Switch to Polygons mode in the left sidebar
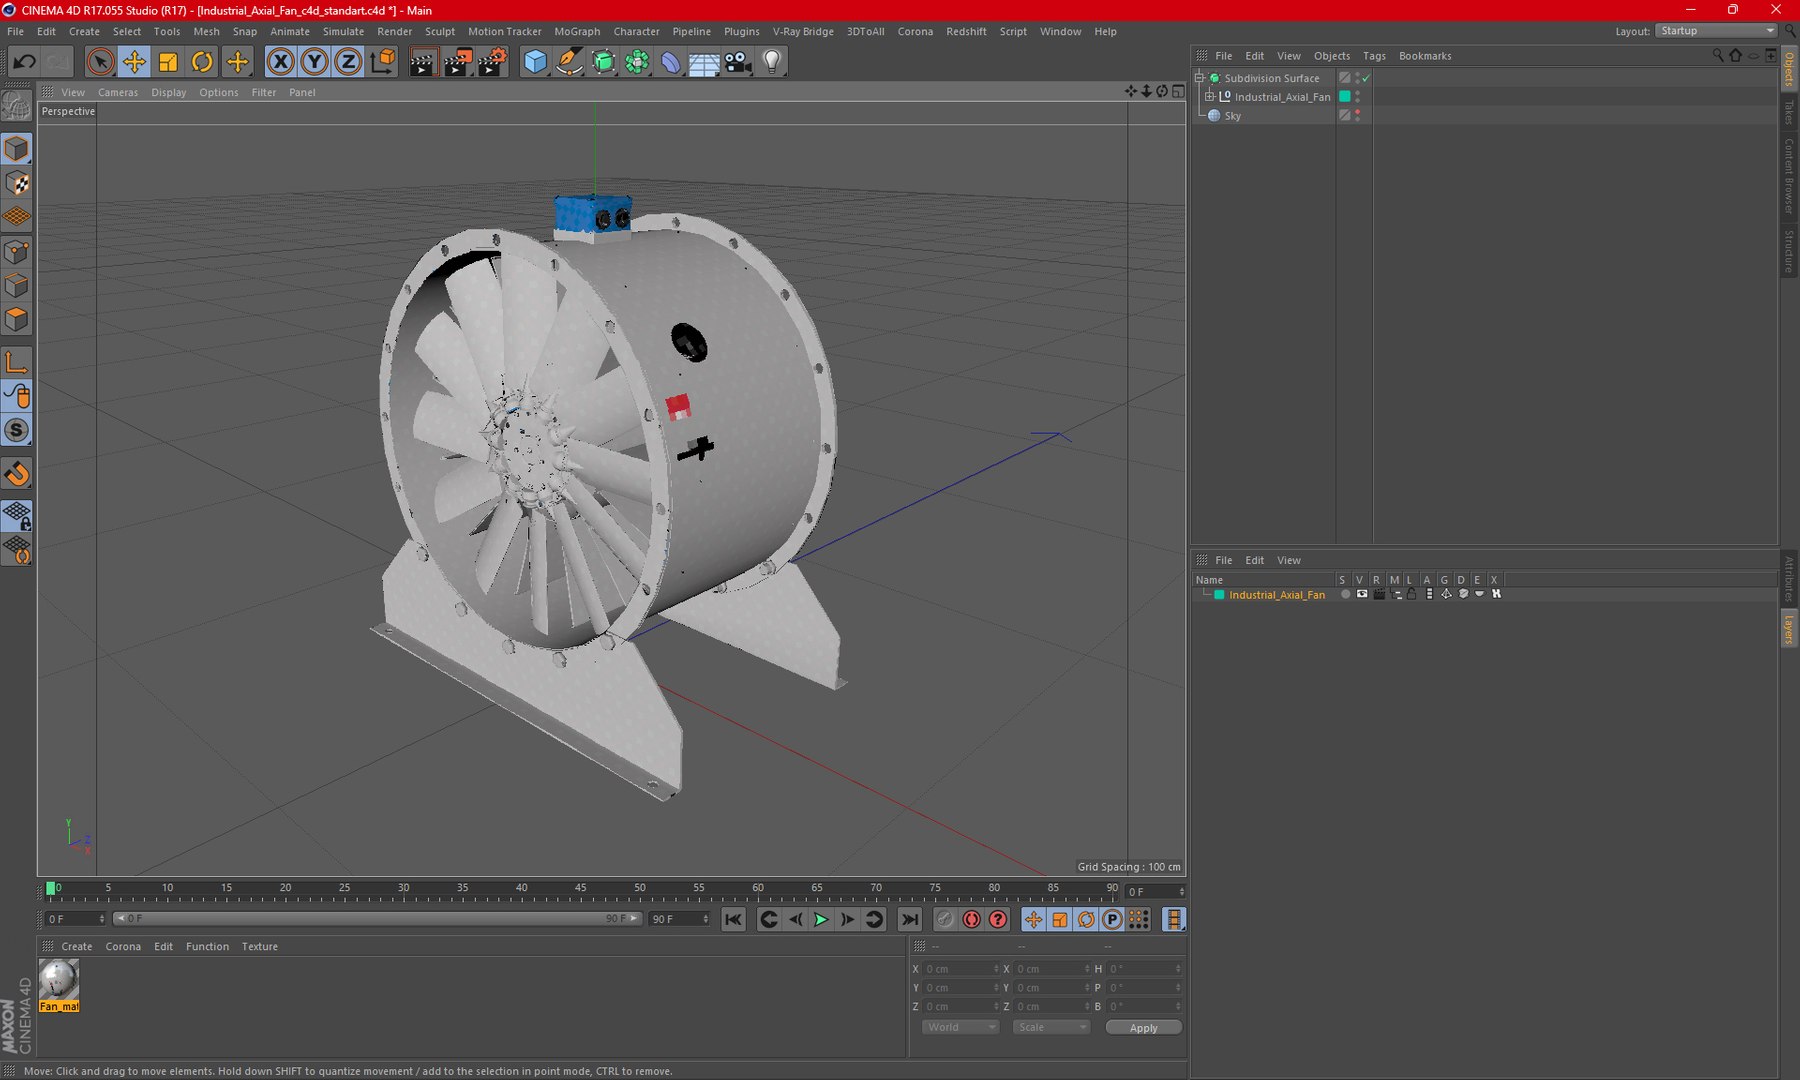This screenshot has width=1800, height=1080. (17, 319)
